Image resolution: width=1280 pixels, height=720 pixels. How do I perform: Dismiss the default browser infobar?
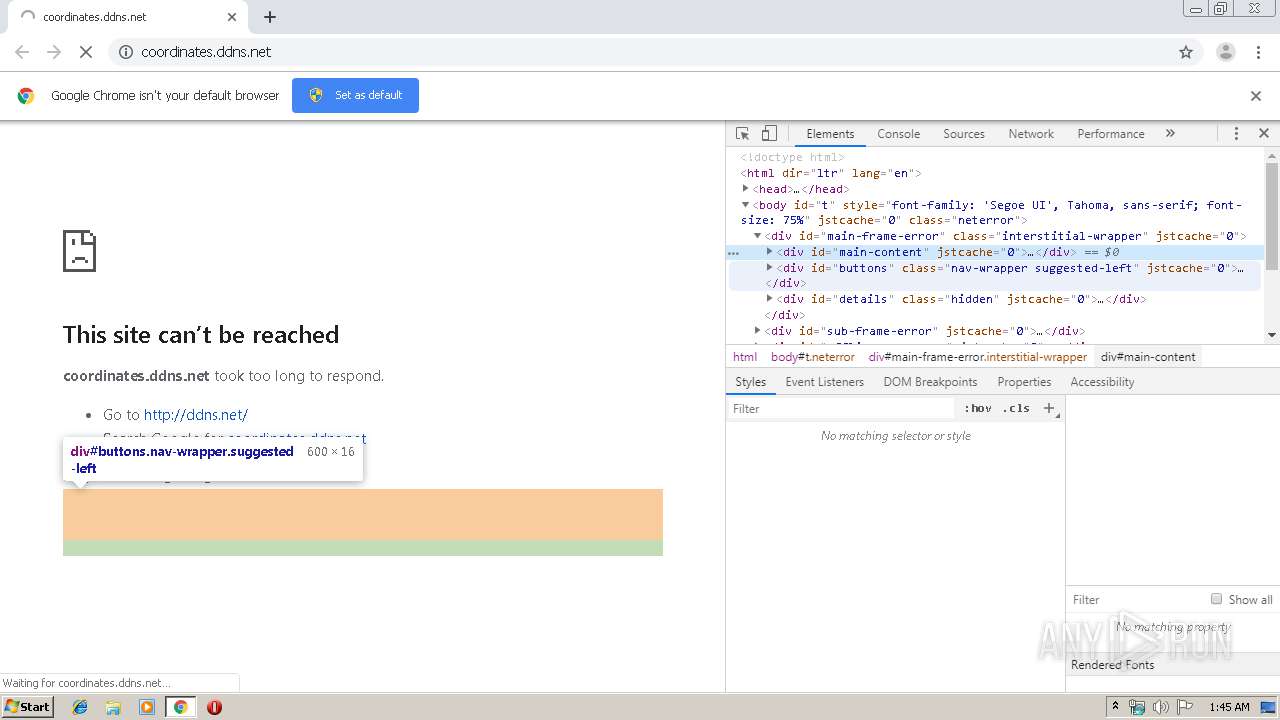pos(1256,96)
